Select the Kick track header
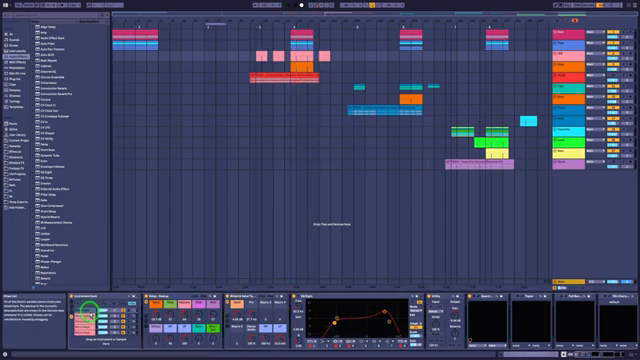This screenshot has height=360, width=640. click(569, 34)
